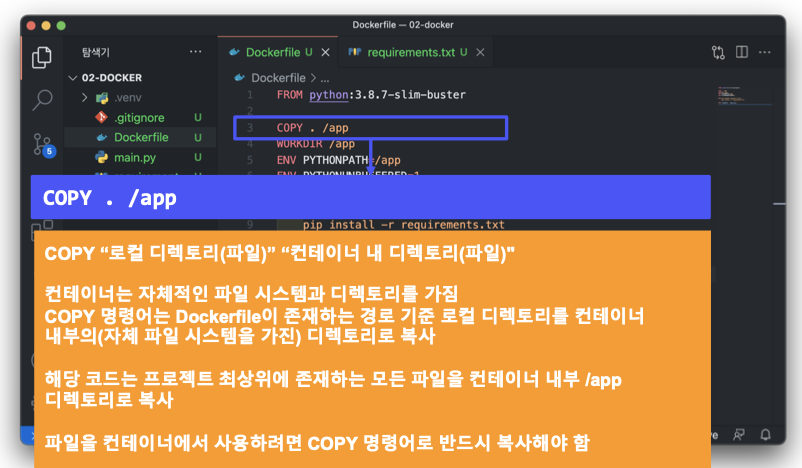
Task: Click the Docker whale icon beside Dockerfile in explorer
Action: point(102,137)
